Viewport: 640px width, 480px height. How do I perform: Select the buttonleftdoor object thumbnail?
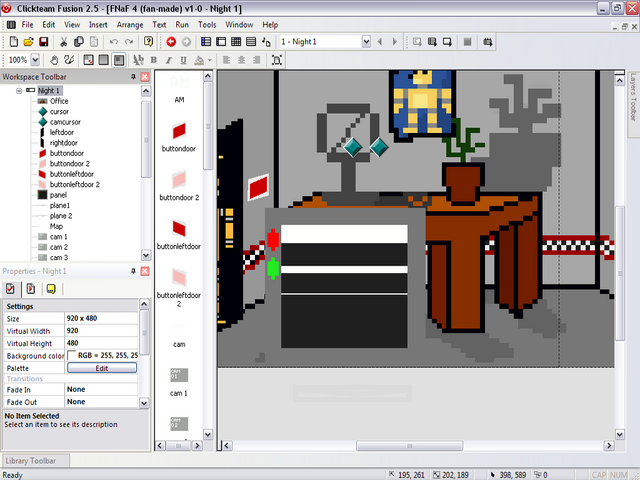click(179, 228)
